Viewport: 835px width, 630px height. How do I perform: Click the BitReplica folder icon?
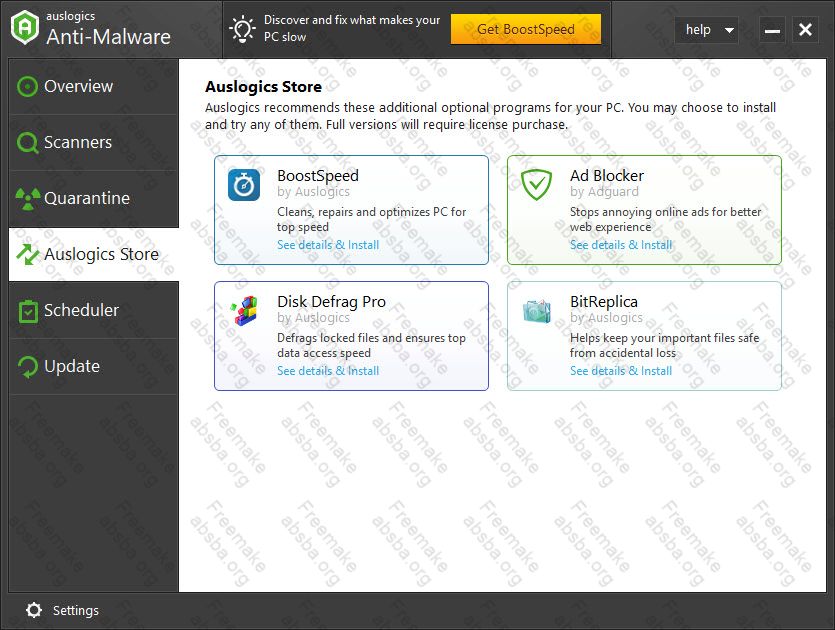pyautogui.click(x=536, y=311)
